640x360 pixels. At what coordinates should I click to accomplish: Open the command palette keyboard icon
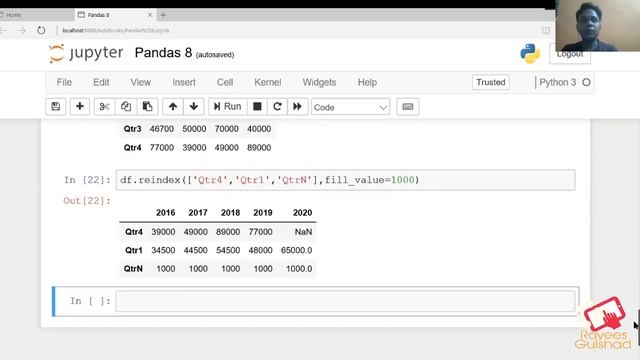pos(408,107)
